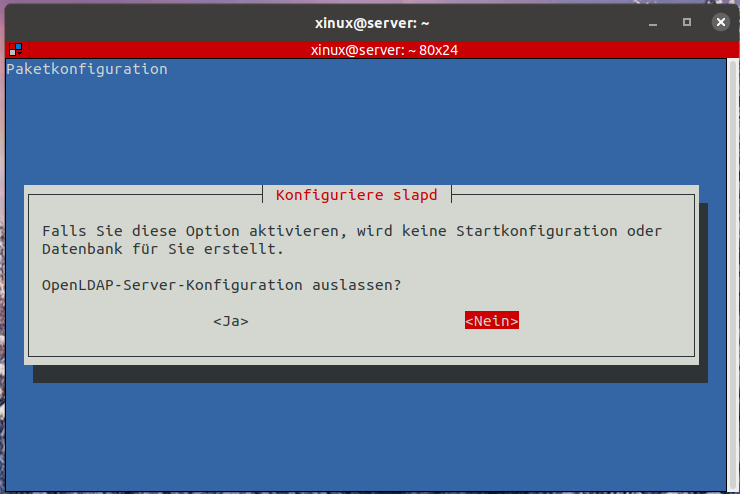Click 'OpenLDAP-Server-Konfiguration auslassen?' question
The height and width of the screenshot is (494, 740).
click(x=221, y=285)
